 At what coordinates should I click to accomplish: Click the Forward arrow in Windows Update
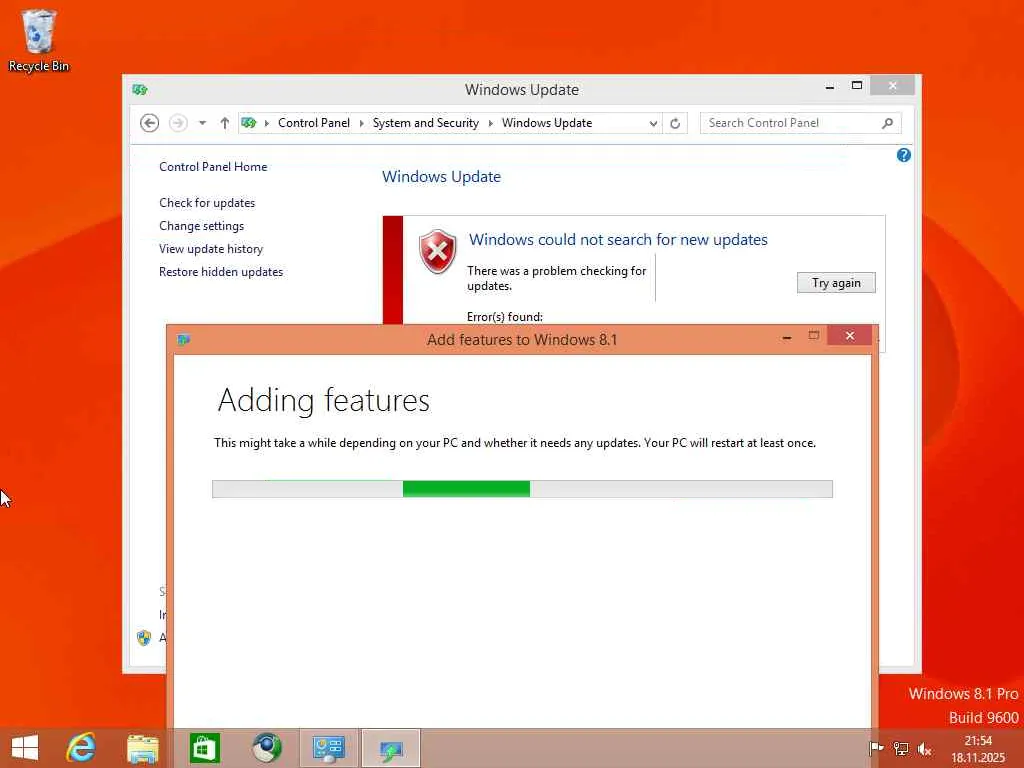click(178, 123)
